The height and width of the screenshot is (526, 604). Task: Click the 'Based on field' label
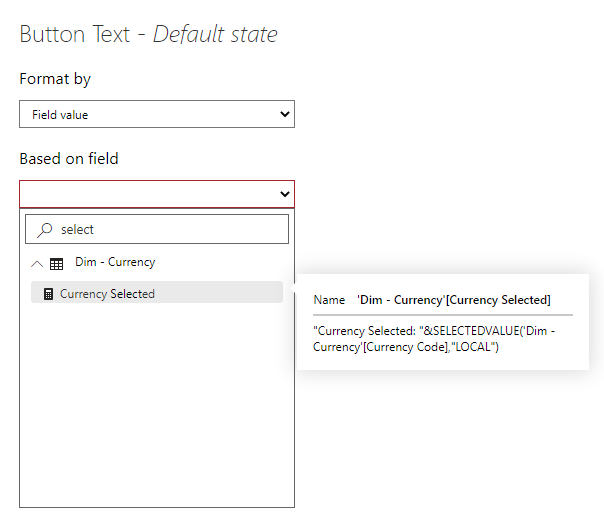pos(69,159)
